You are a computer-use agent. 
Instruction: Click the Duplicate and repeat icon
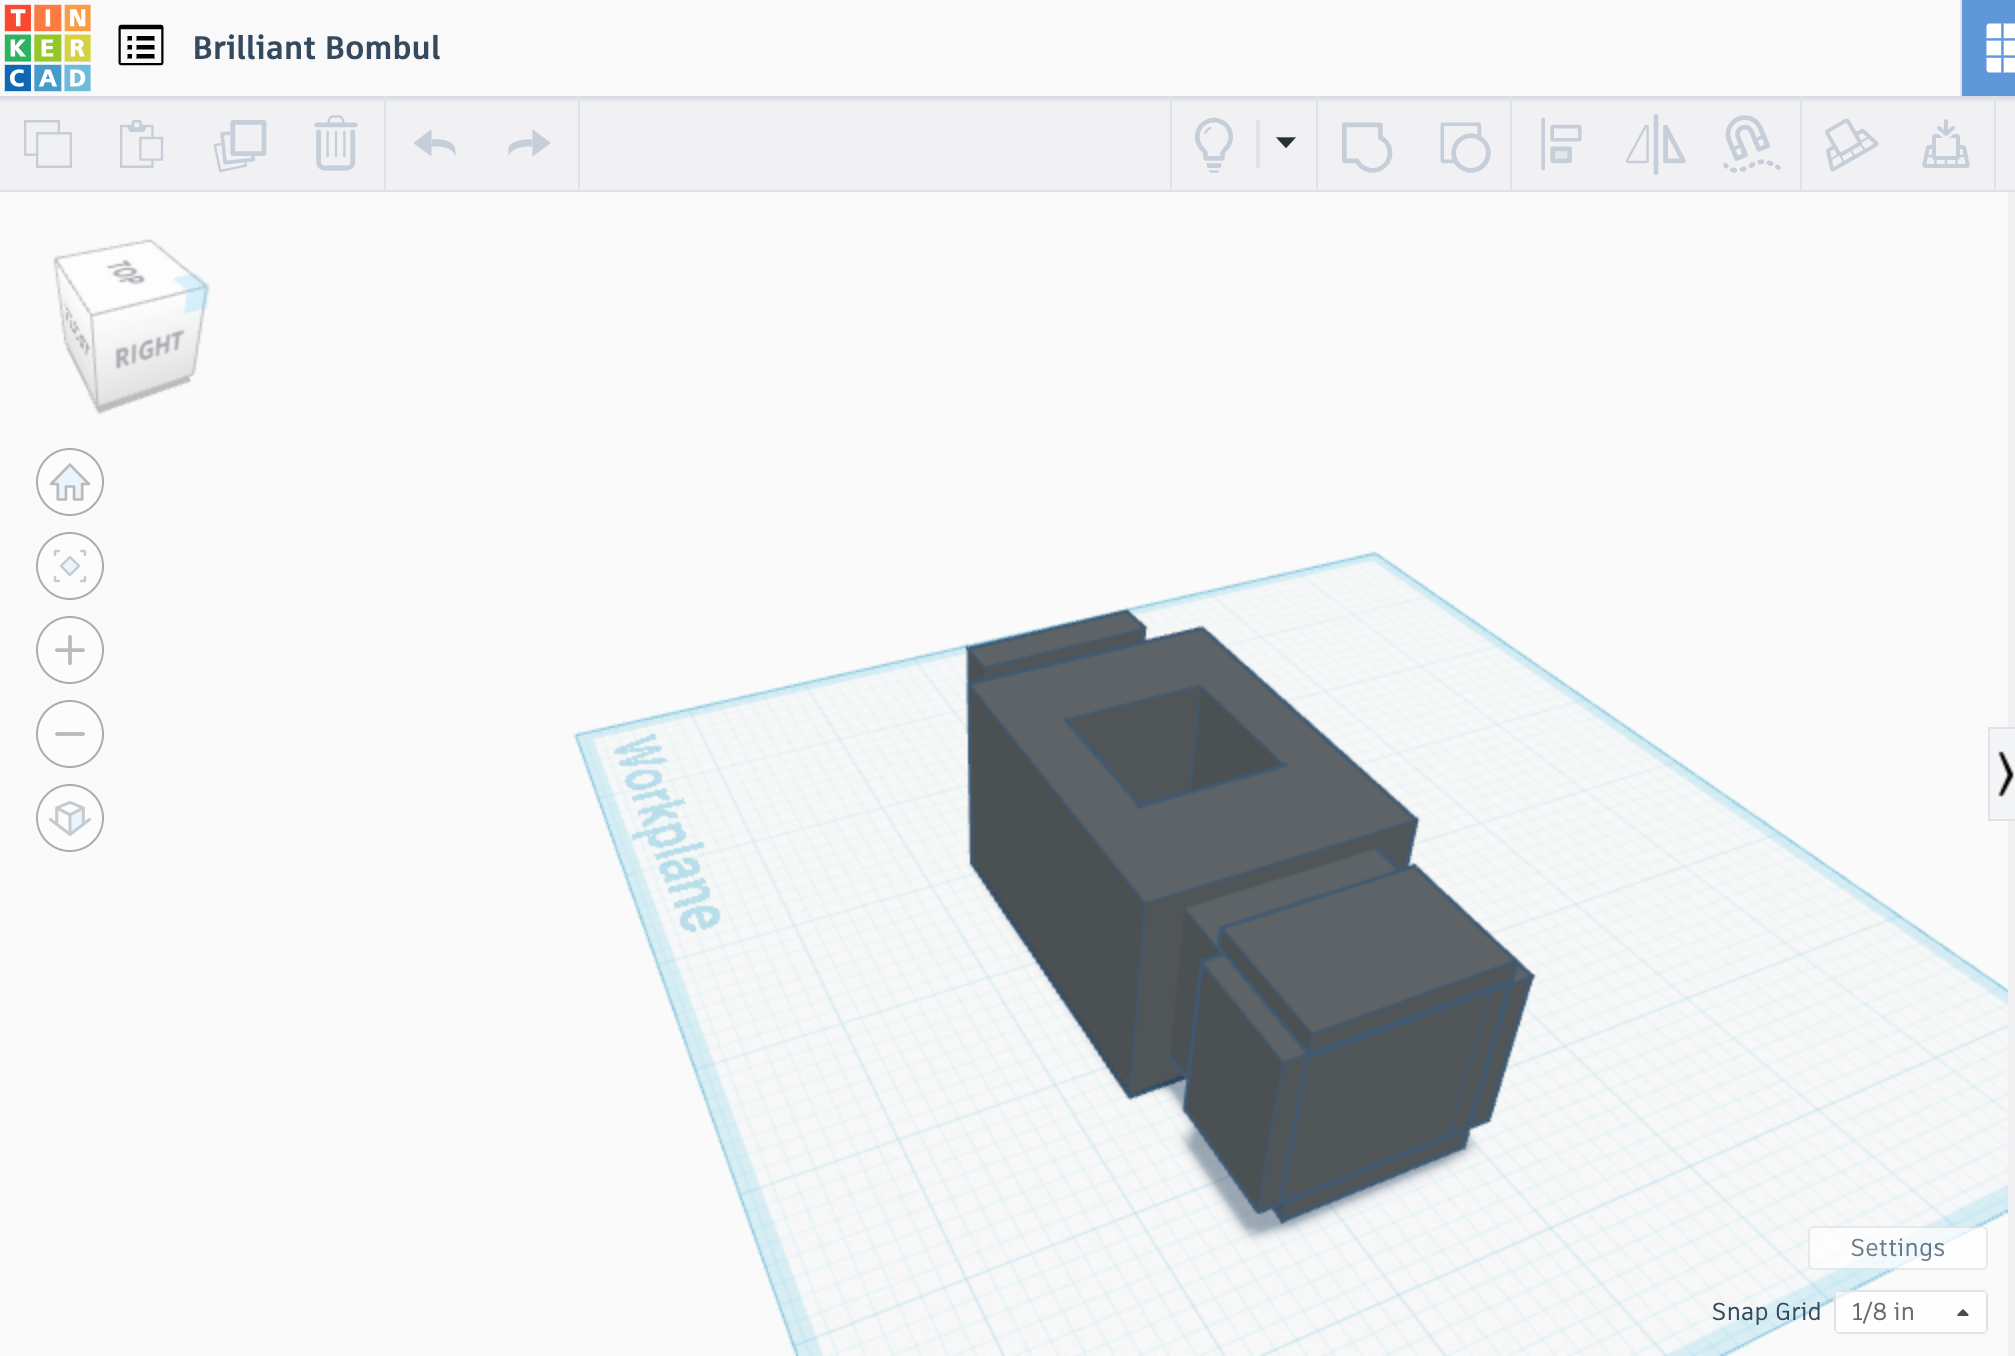240,145
